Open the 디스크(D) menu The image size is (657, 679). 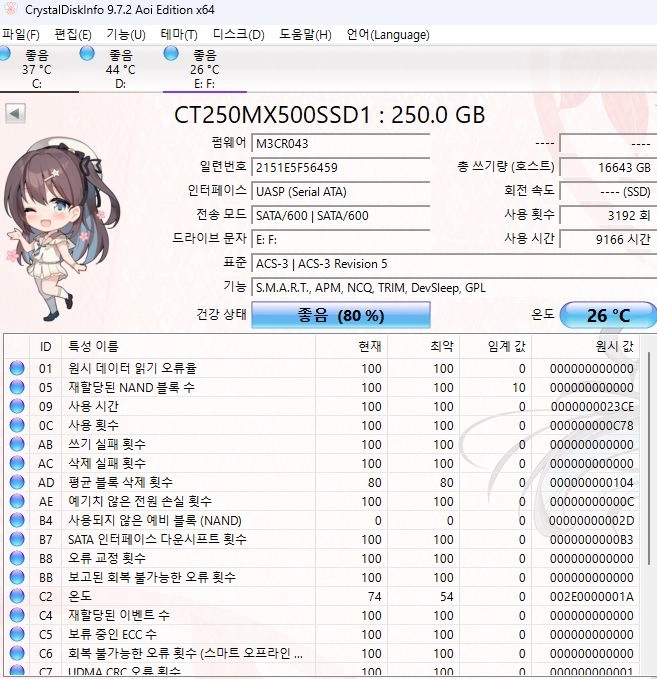(x=239, y=34)
